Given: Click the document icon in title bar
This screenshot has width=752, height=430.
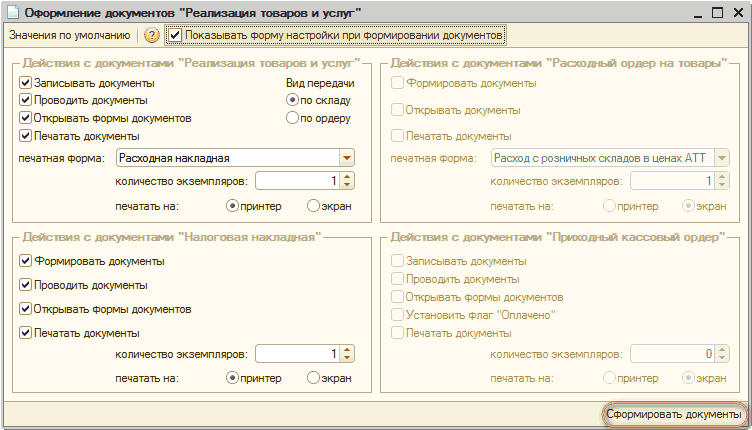Looking at the screenshot, I should pos(13,12).
